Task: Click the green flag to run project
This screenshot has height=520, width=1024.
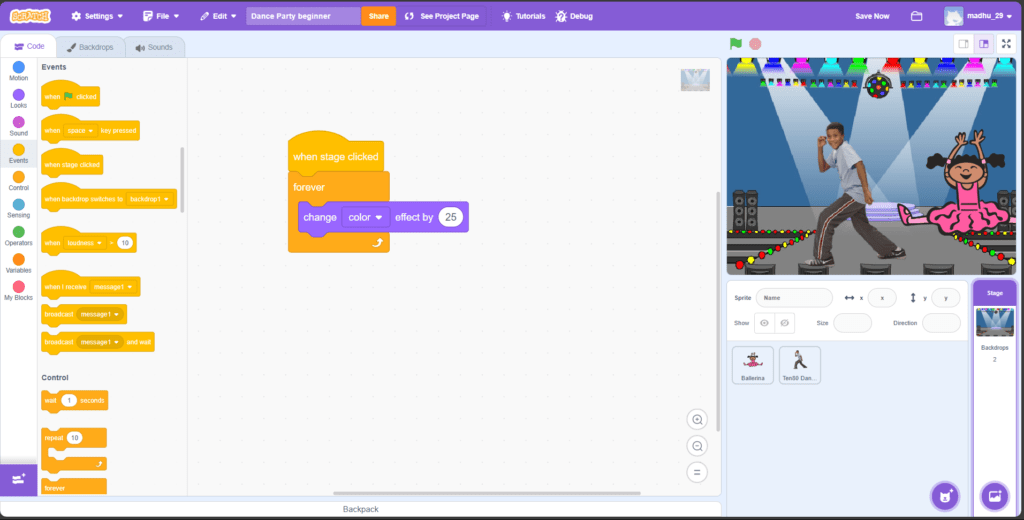Action: [x=736, y=44]
